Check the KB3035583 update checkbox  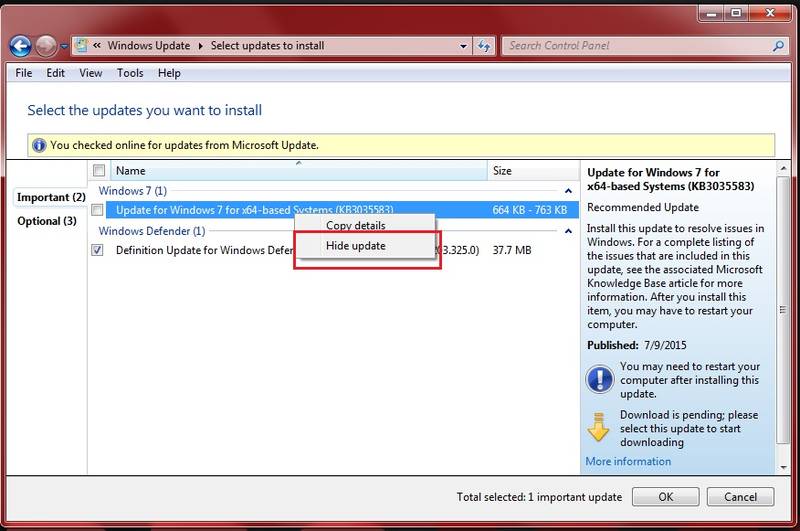97,210
